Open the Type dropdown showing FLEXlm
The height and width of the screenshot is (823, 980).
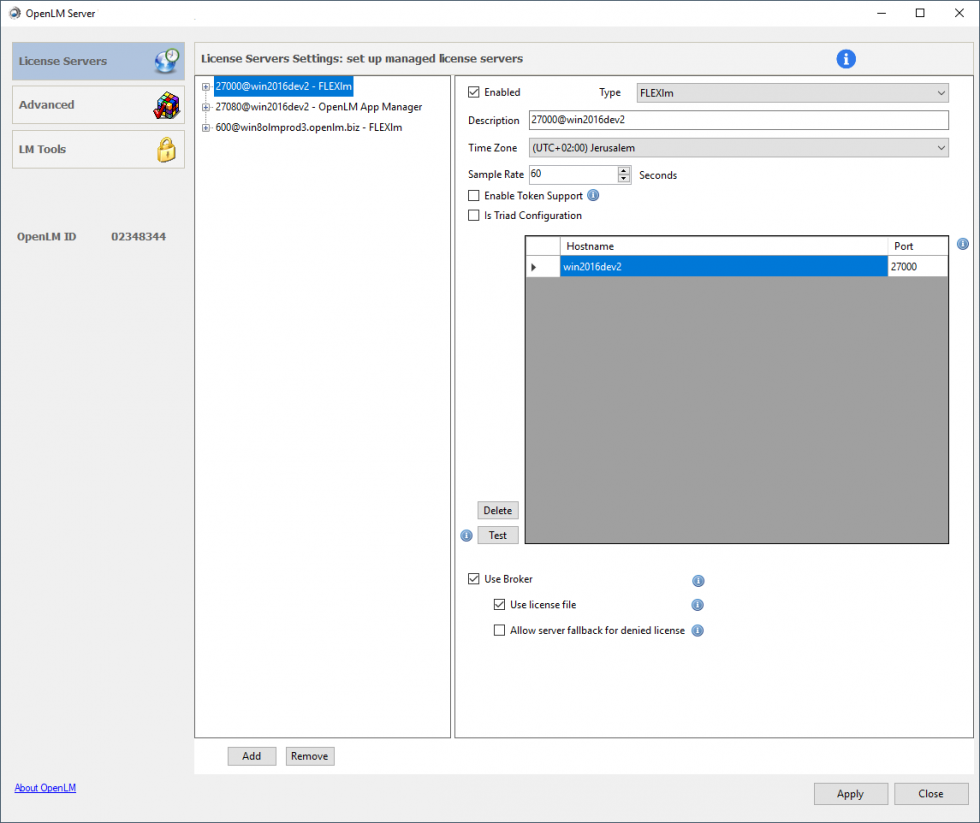(x=792, y=93)
